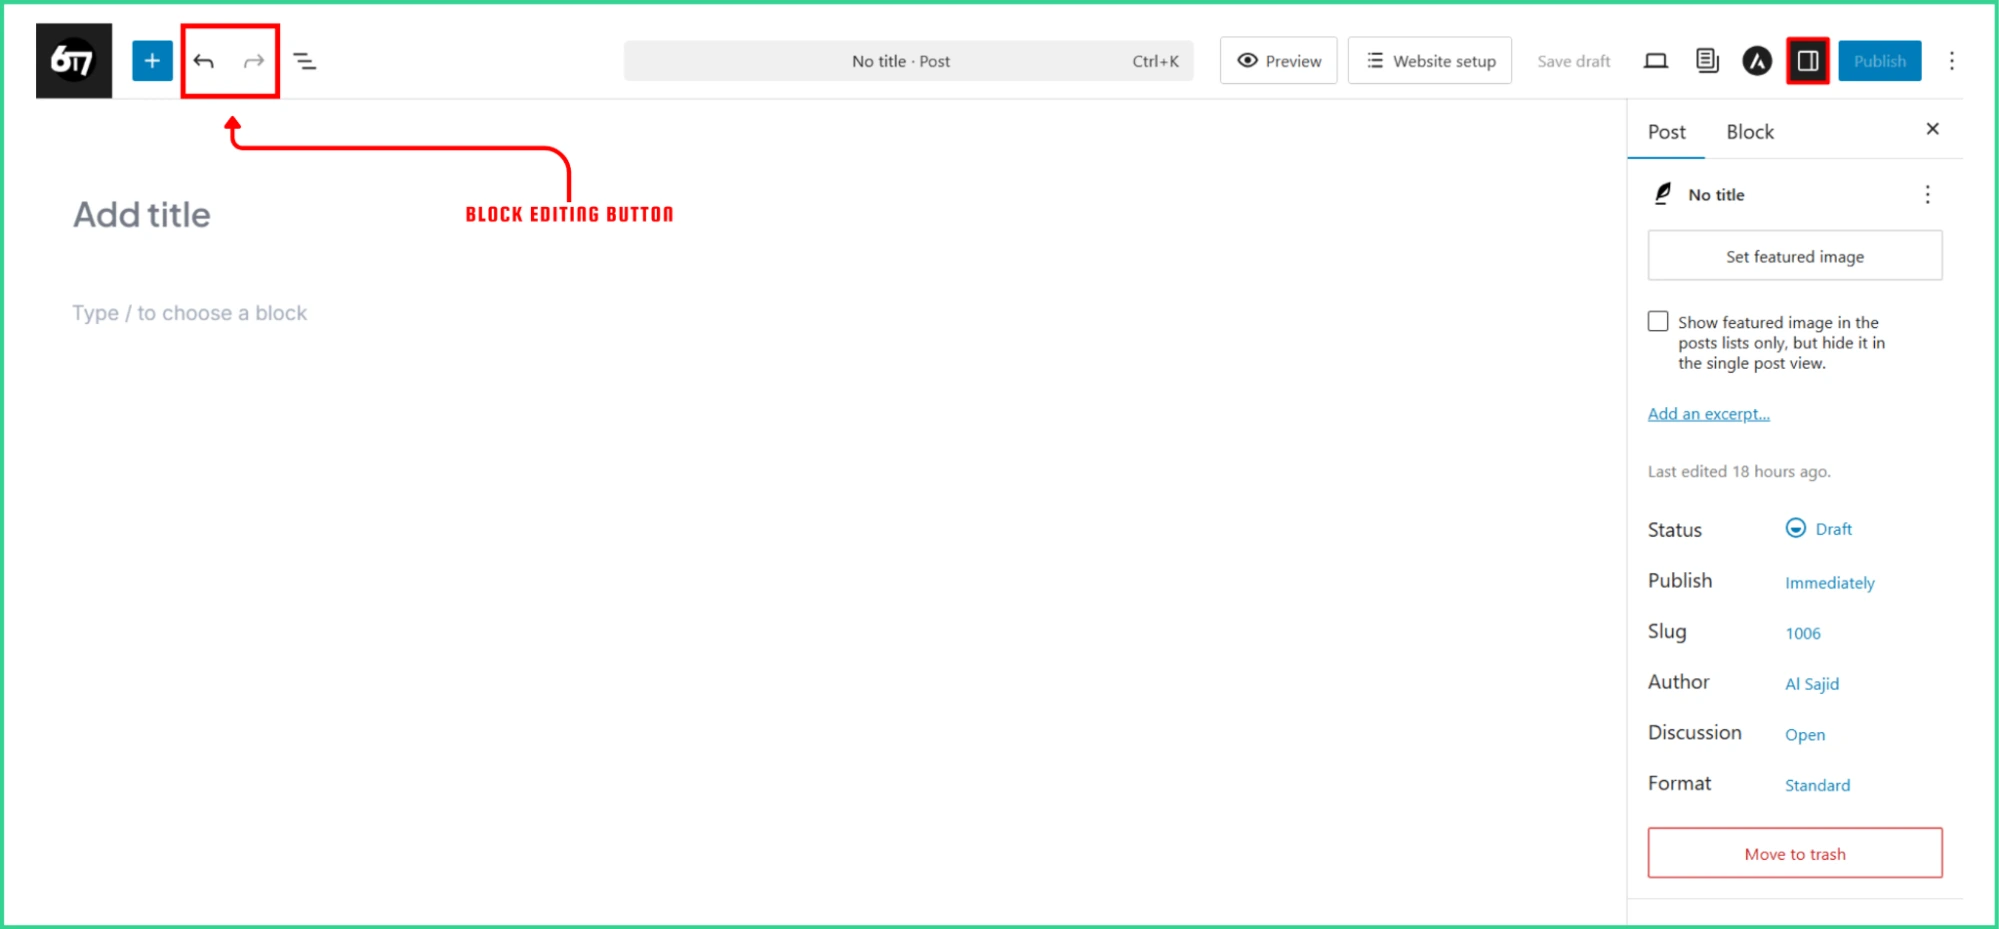Image resolution: width=1999 pixels, height=930 pixels.
Task: Edit the slug 1006
Action: [1803, 633]
